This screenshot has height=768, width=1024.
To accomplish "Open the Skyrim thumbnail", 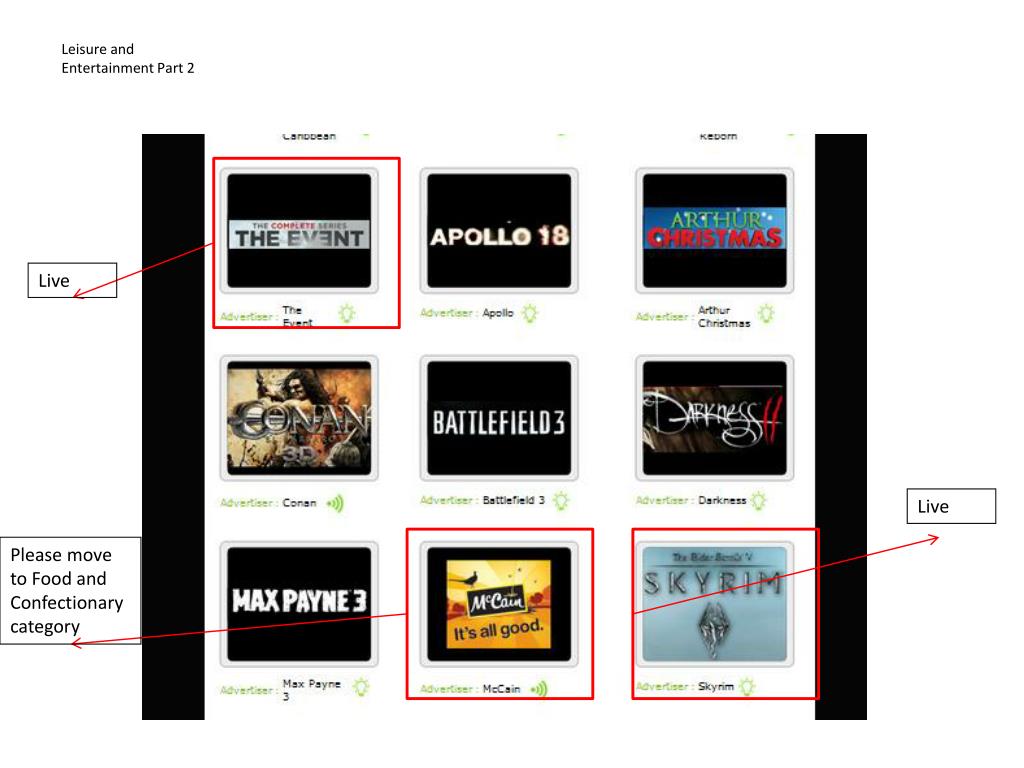I will 714,604.
